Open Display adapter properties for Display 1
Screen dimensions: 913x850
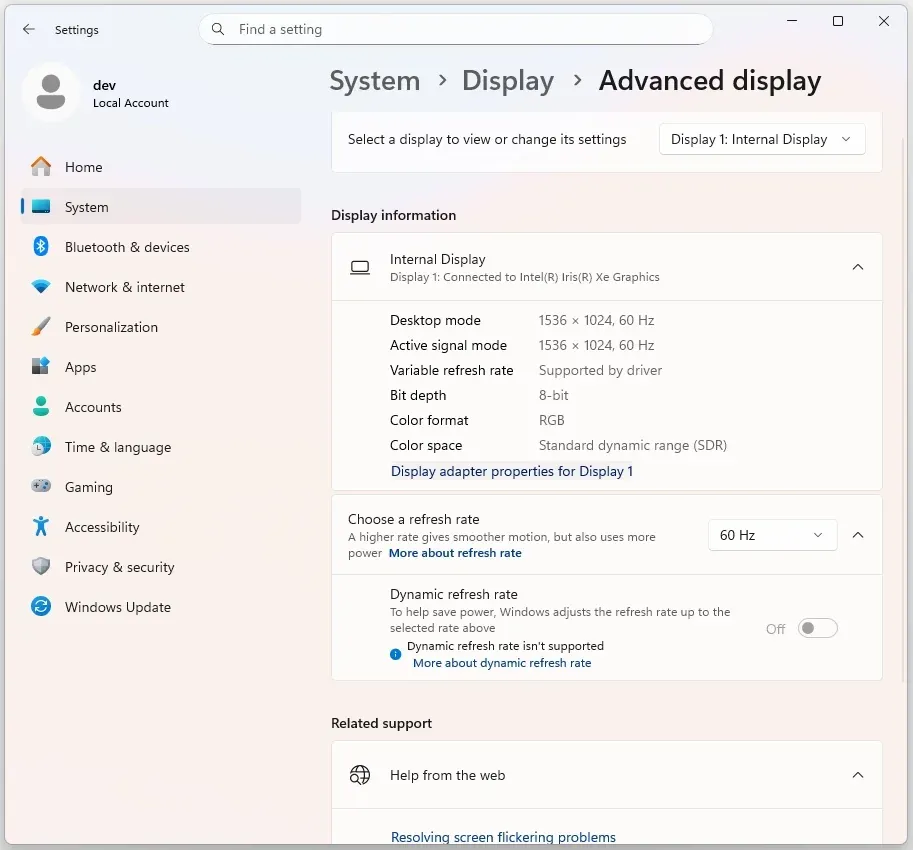coord(511,471)
